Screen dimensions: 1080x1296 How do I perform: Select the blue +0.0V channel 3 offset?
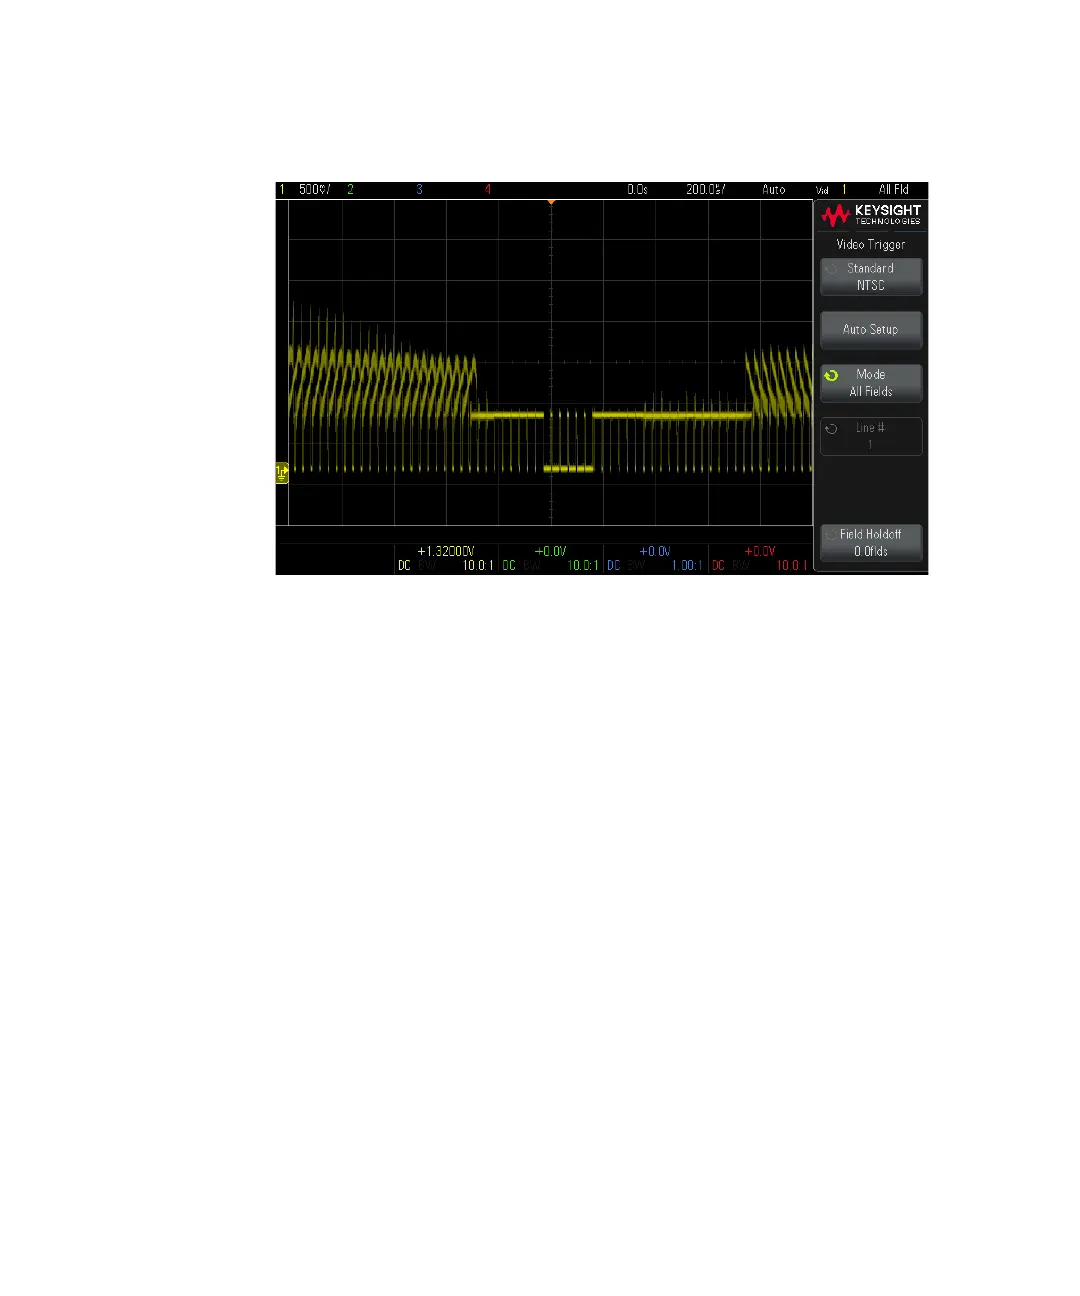click(655, 551)
